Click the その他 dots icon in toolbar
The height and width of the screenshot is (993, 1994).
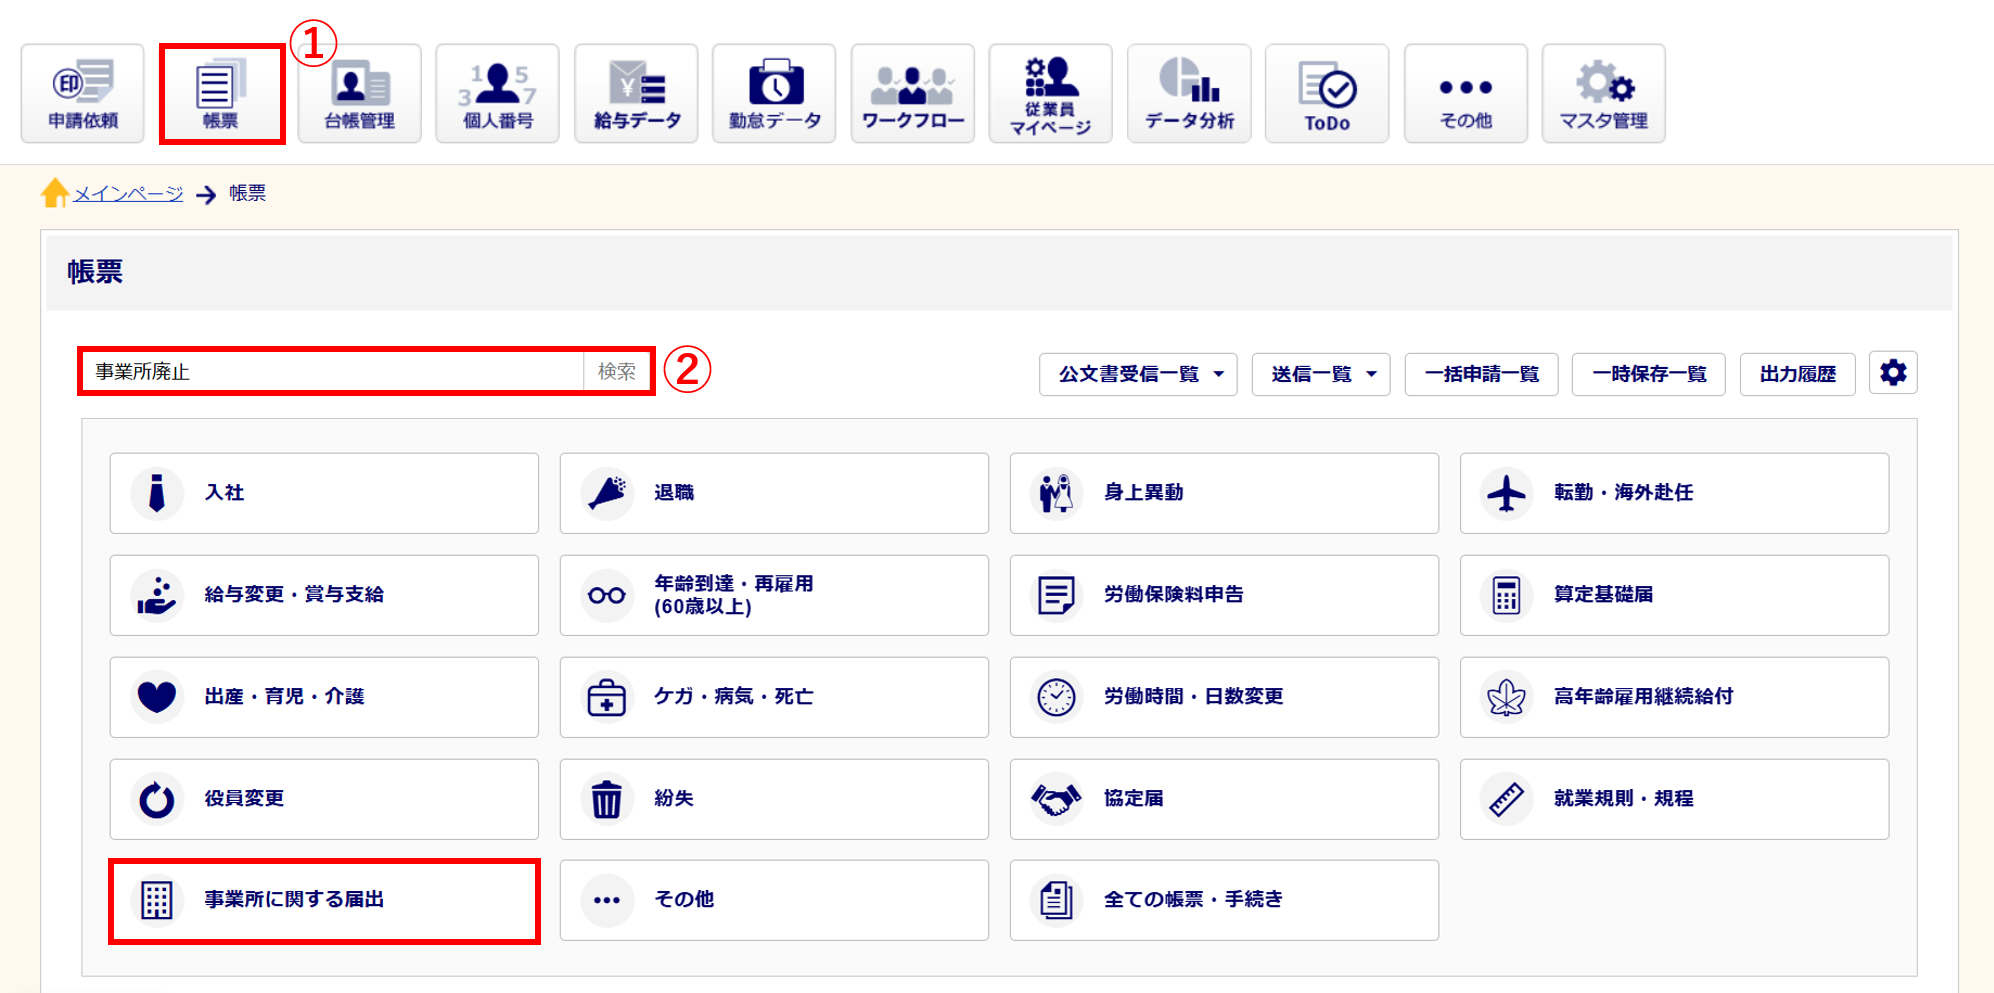coord(1466,93)
